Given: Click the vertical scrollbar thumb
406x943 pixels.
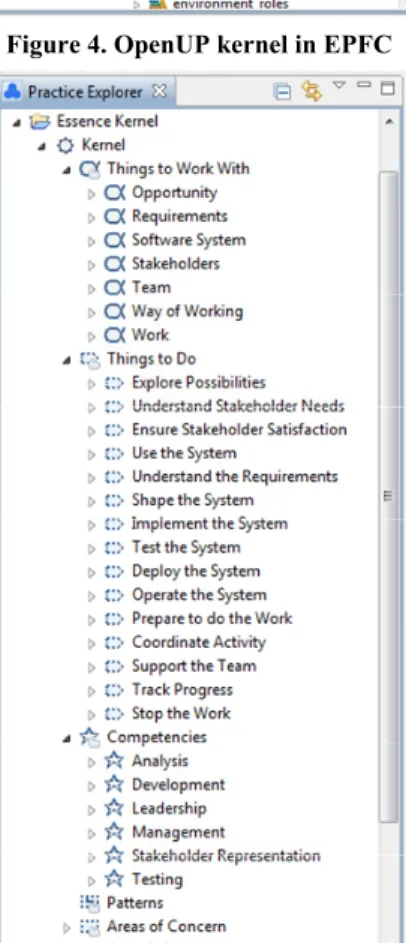Looking at the screenshot, I should coord(389,497).
